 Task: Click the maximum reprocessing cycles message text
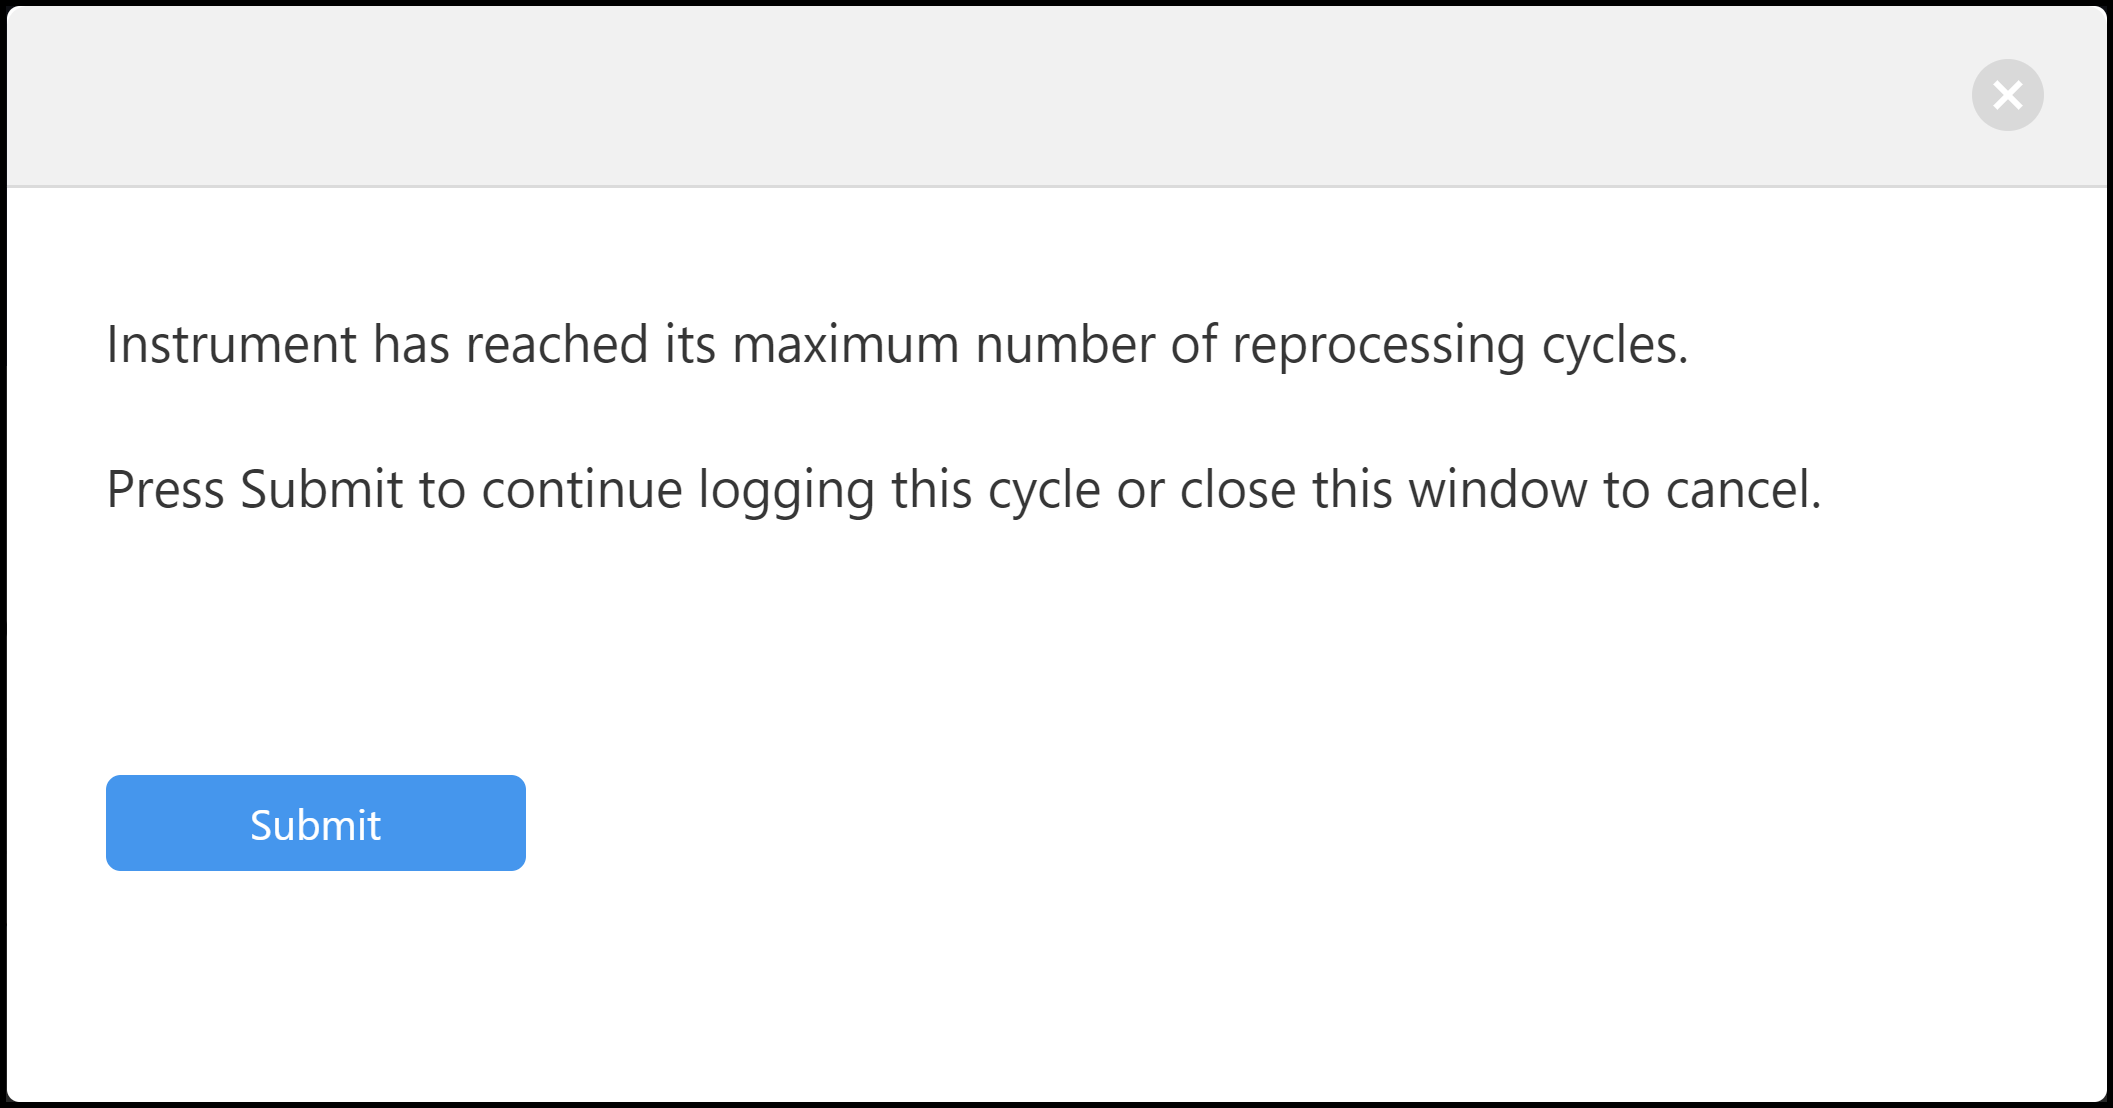click(897, 345)
